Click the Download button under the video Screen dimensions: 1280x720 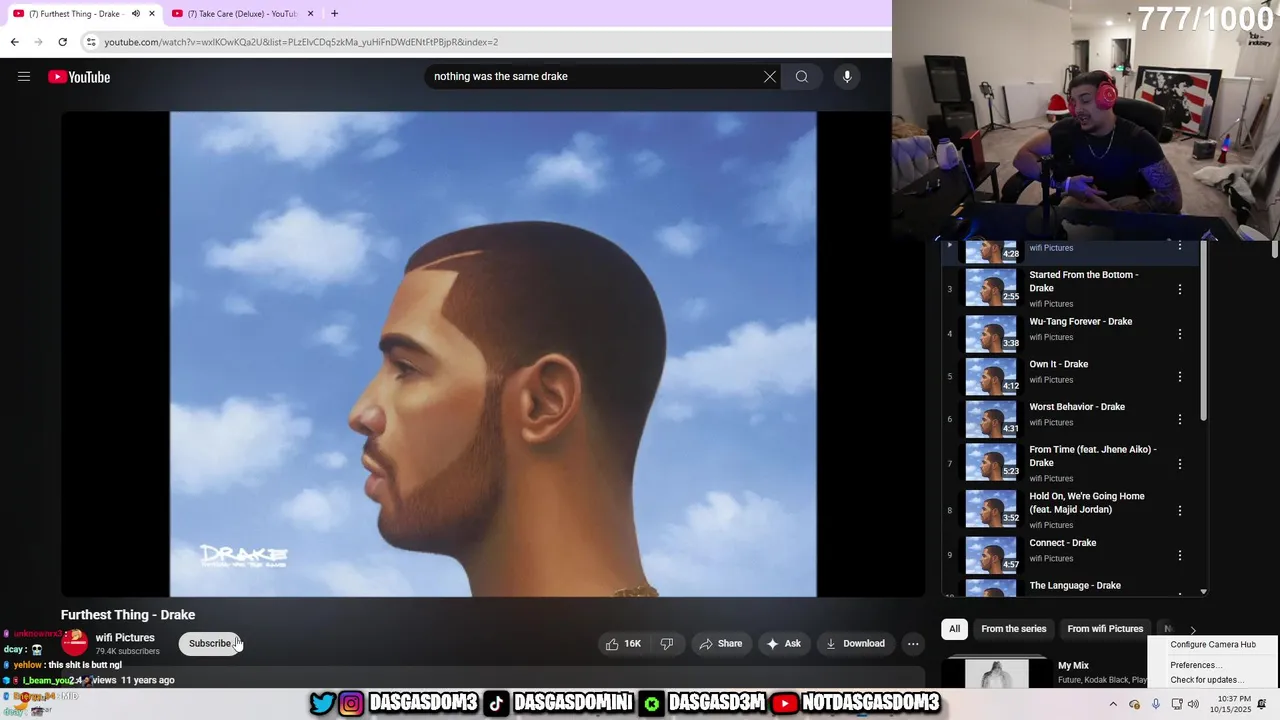(855, 644)
